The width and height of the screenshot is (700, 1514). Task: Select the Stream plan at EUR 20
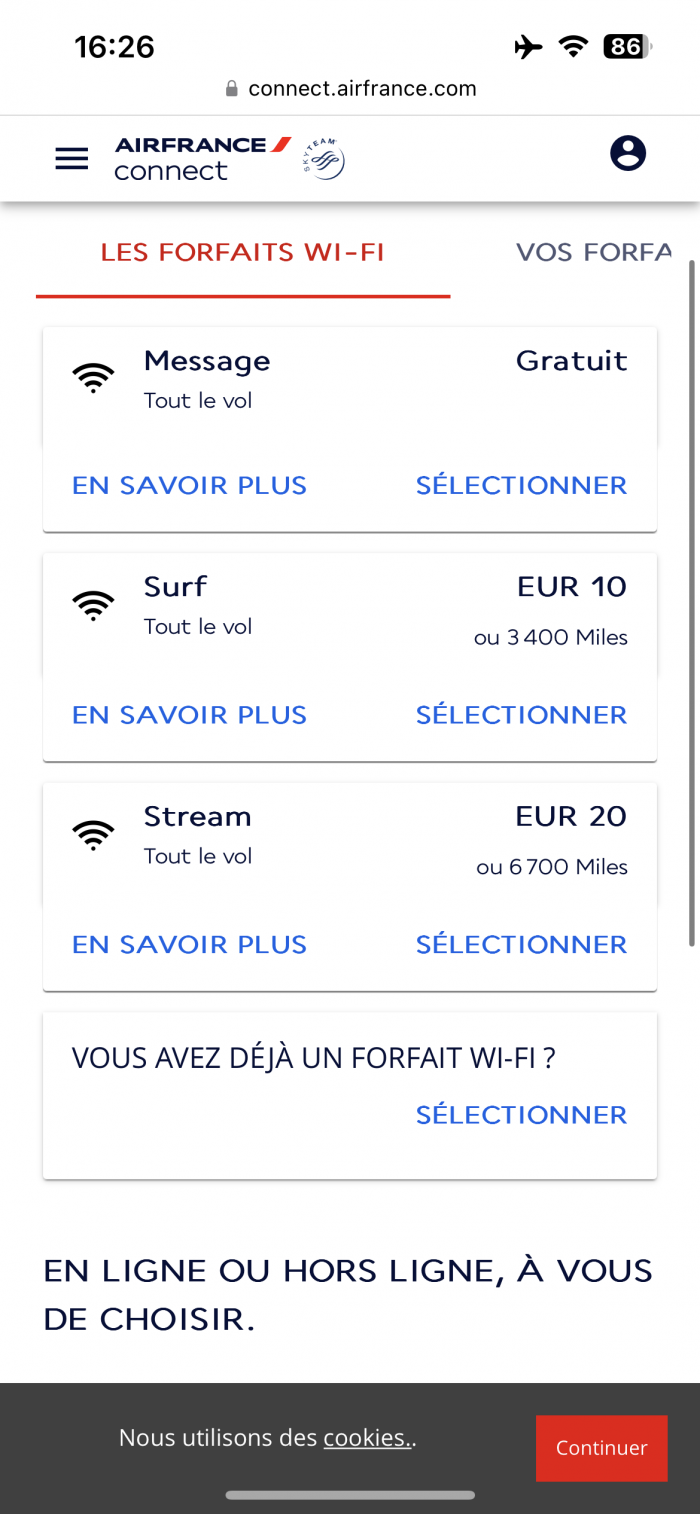[522, 945]
